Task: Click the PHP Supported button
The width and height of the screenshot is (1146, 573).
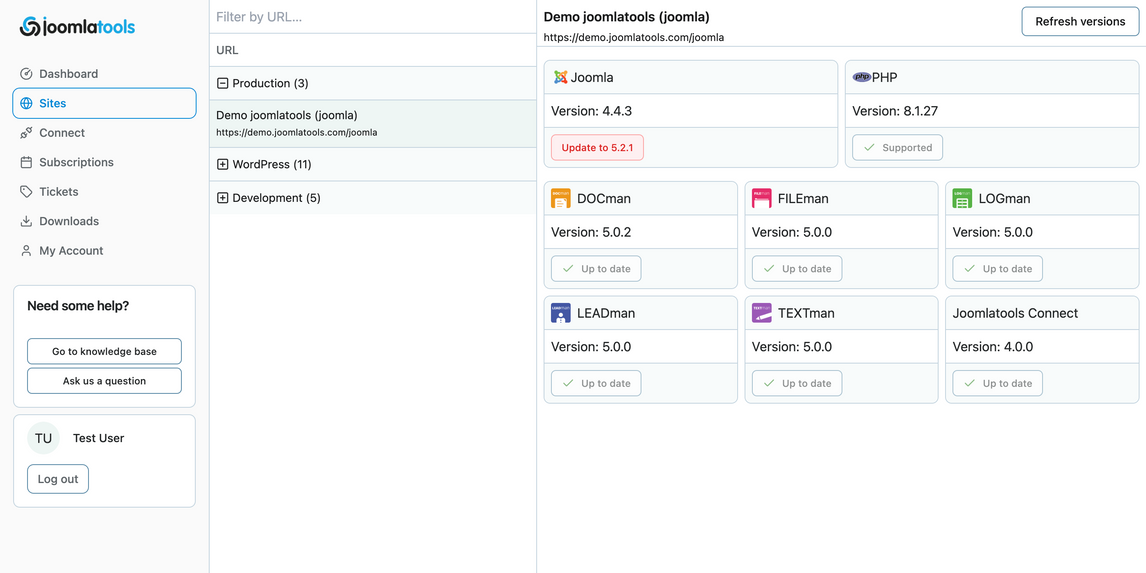Action: tap(898, 148)
